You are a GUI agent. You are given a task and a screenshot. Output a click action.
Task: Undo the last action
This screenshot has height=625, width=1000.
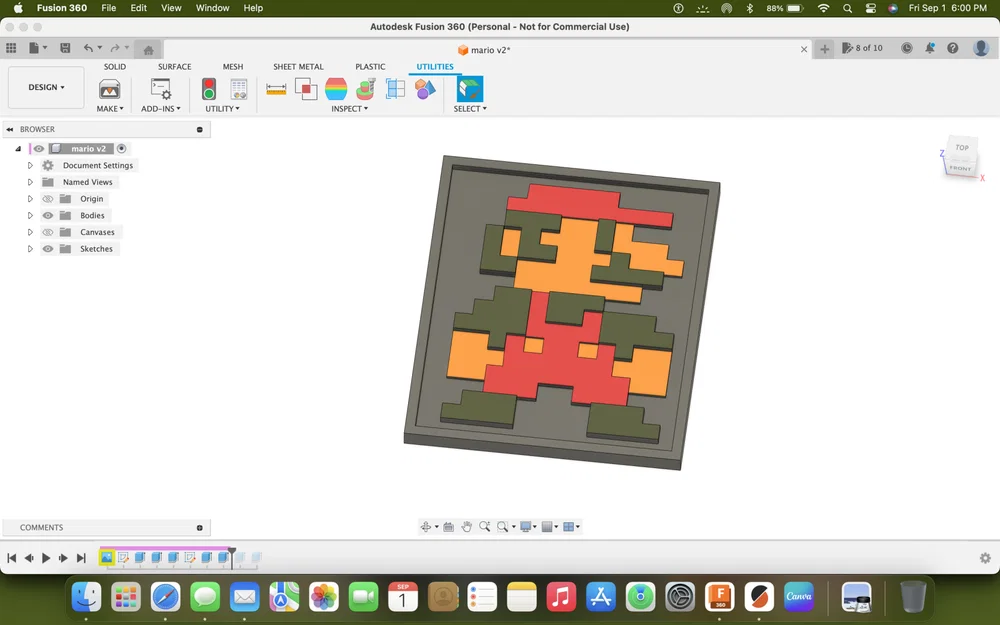[x=88, y=48]
